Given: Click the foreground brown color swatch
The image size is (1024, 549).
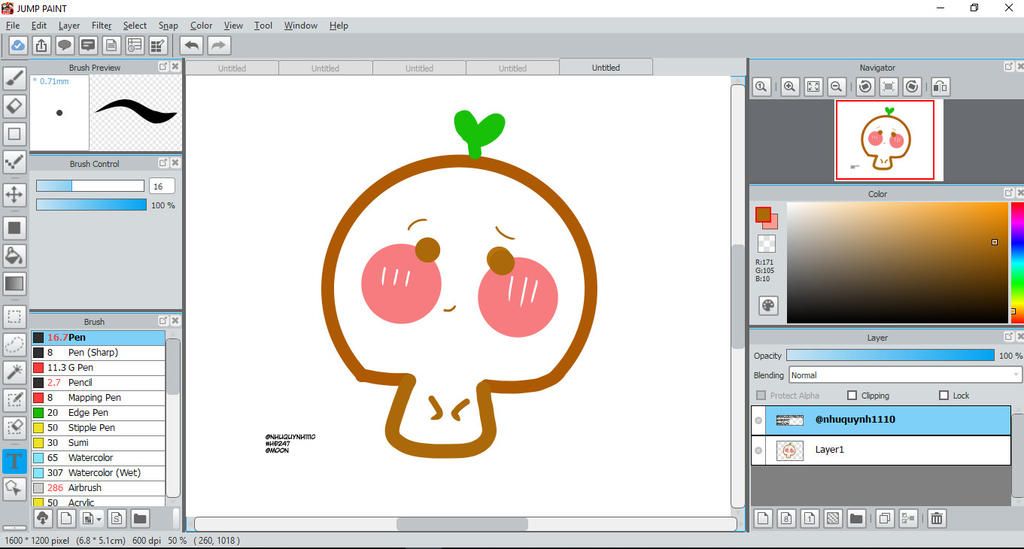Looking at the screenshot, I should pyautogui.click(x=763, y=213).
